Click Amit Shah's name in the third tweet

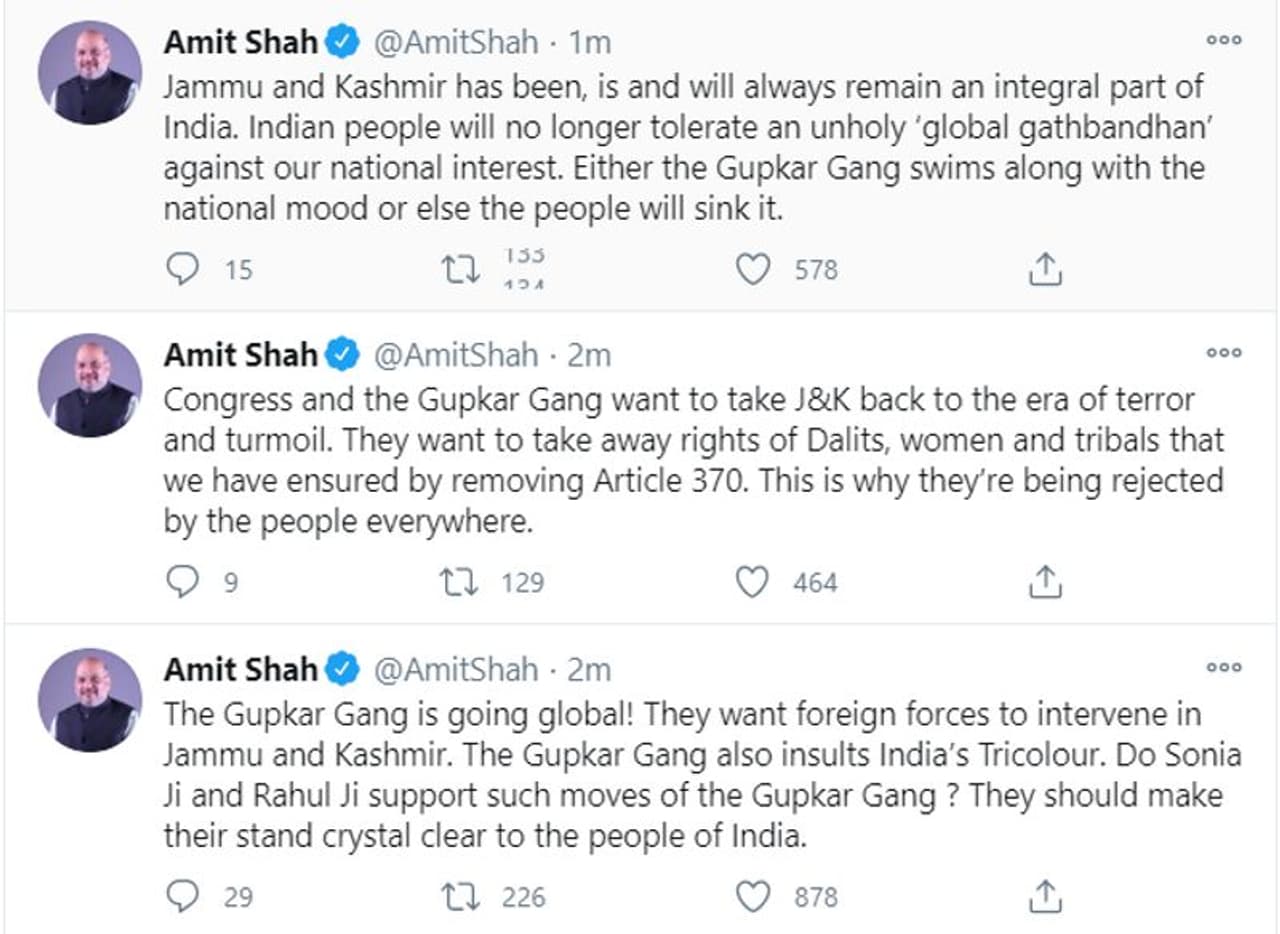(x=240, y=669)
